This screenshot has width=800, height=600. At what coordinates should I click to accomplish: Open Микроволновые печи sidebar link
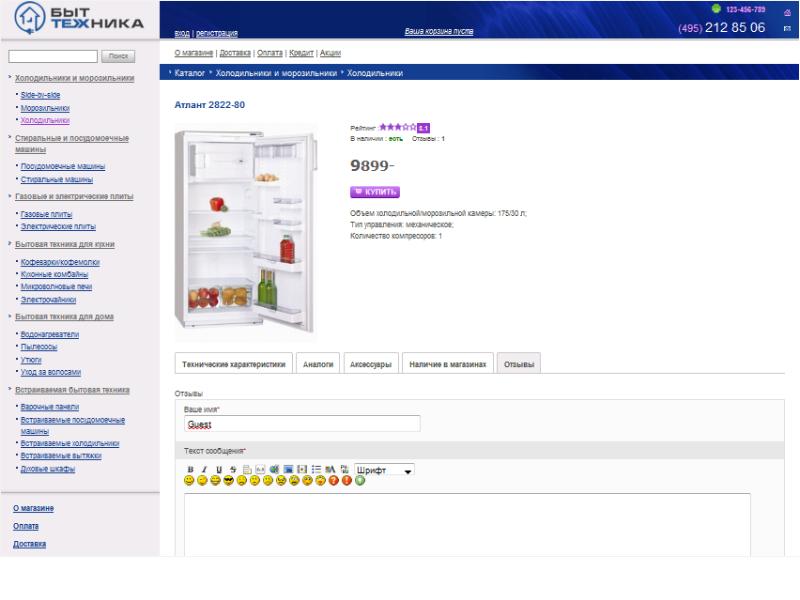(56, 287)
